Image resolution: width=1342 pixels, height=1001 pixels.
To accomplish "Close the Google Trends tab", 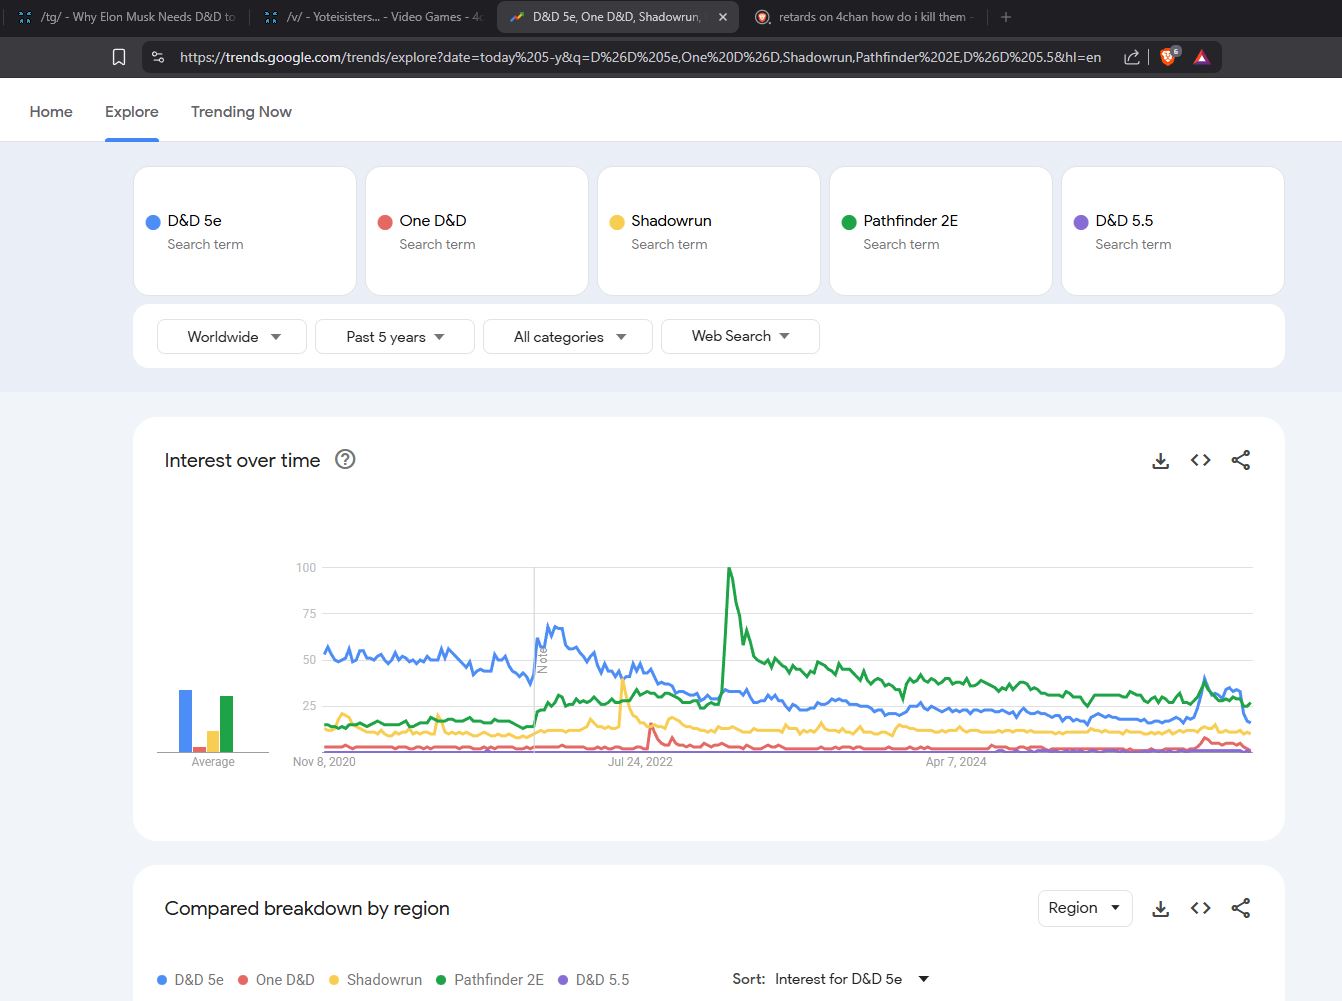I will click(x=723, y=17).
